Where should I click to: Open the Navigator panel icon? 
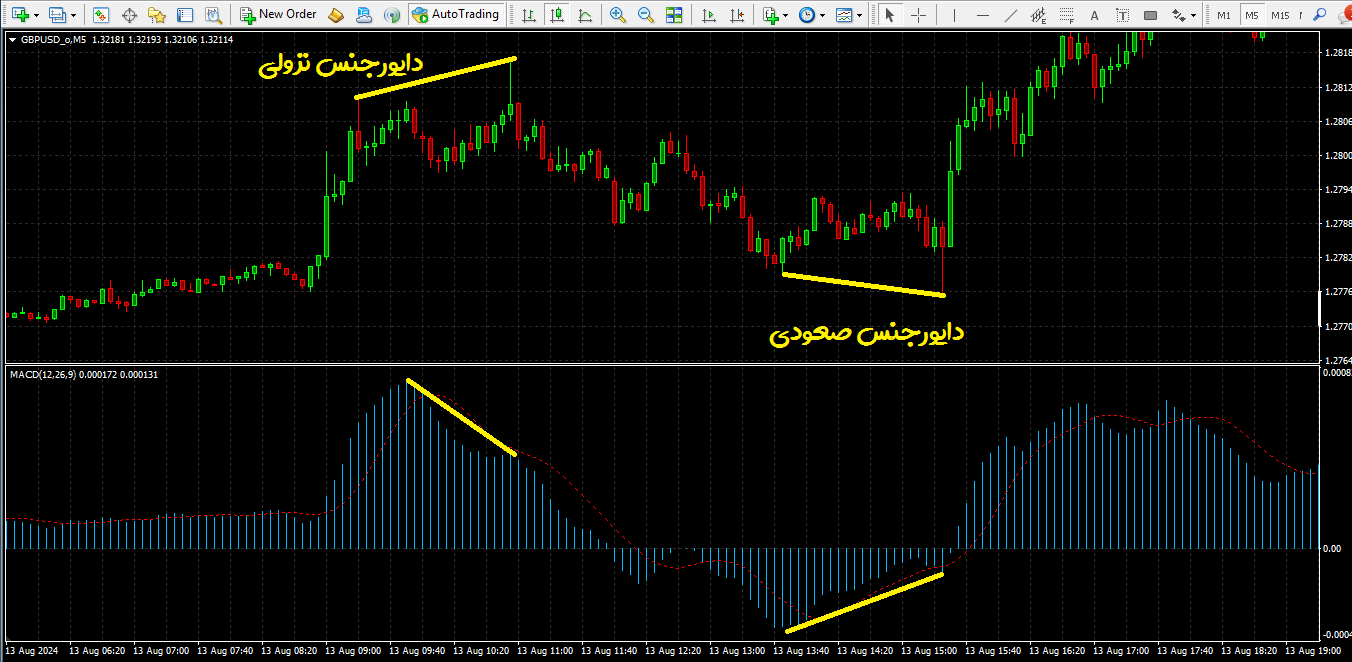coord(157,15)
